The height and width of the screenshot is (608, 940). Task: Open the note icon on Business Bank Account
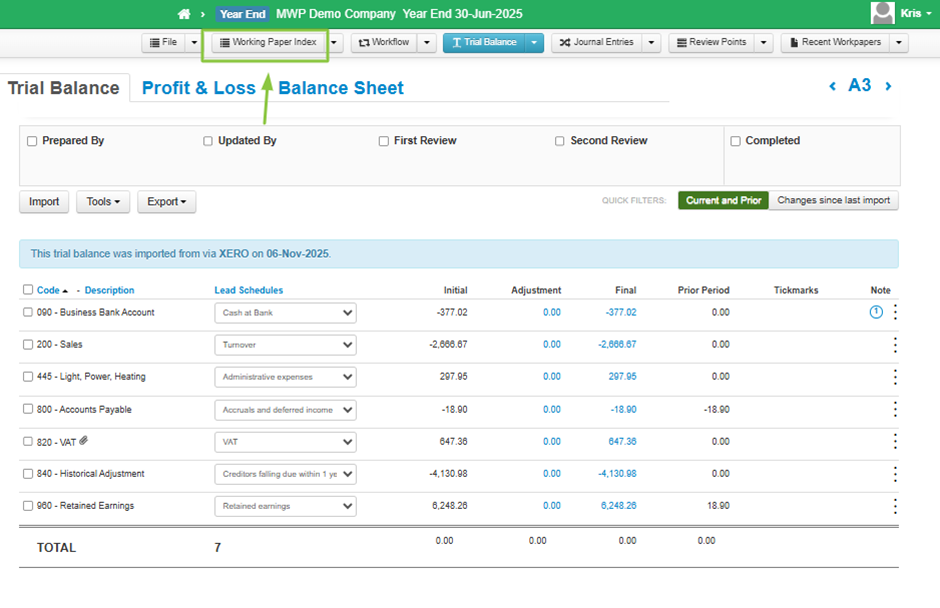point(876,312)
